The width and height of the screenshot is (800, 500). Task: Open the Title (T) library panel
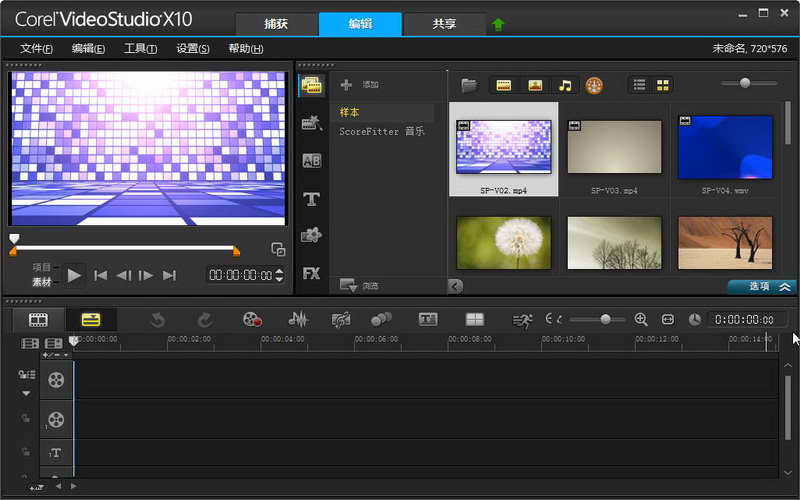point(311,198)
